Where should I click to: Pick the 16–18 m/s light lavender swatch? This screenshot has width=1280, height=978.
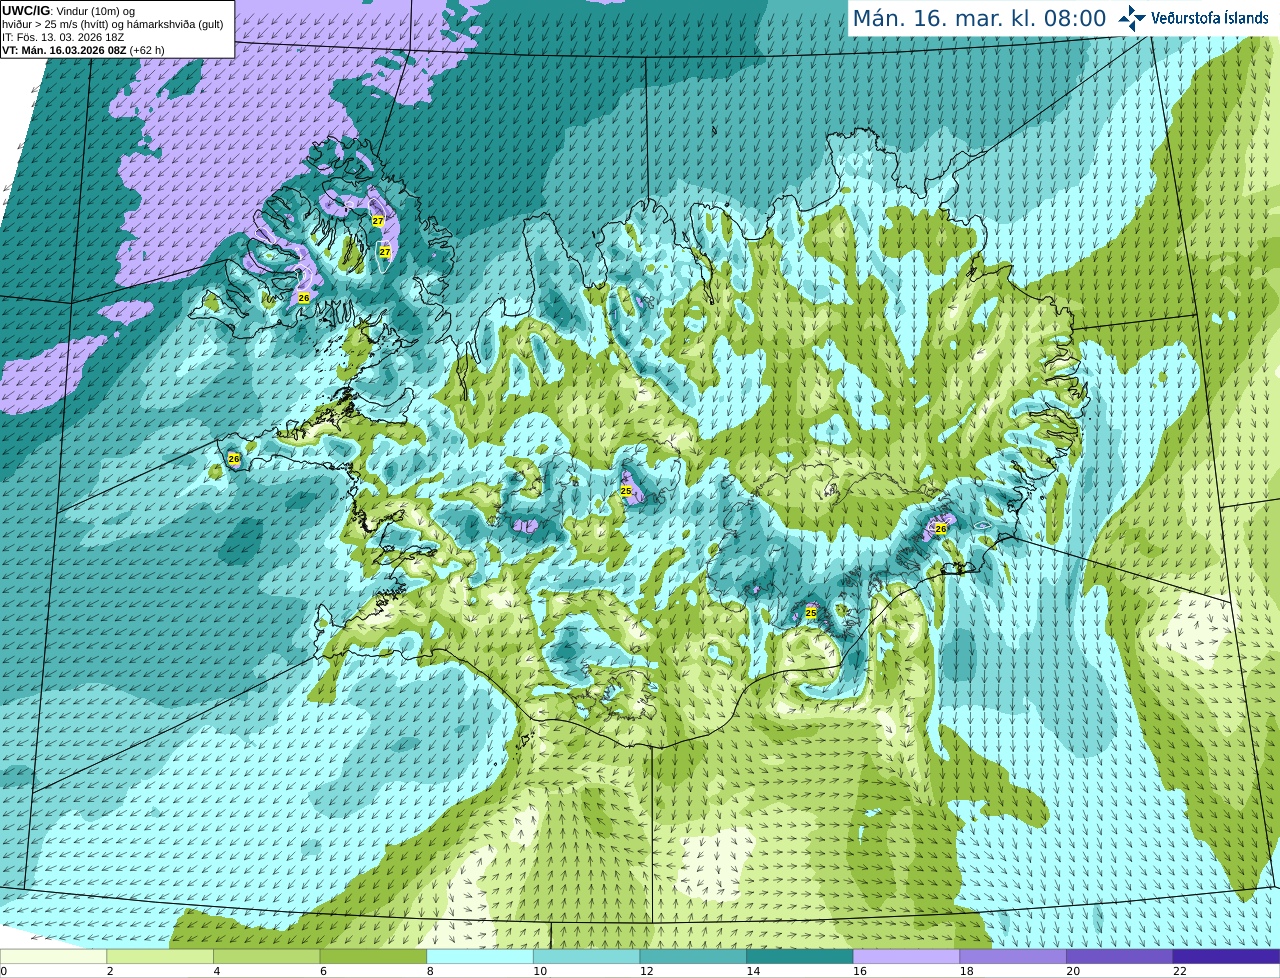point(906,956)
